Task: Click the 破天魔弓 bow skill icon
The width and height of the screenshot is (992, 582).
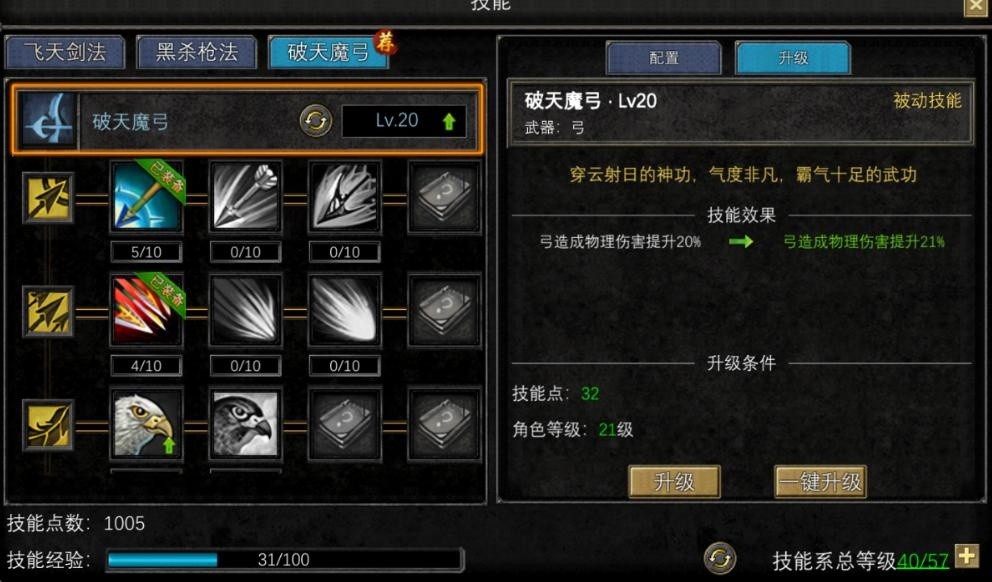Action: [x=48, y=120]
